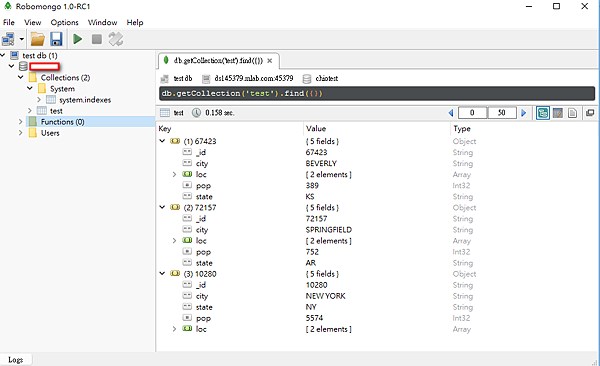Switch to text view mode icon

click(572, 113)
